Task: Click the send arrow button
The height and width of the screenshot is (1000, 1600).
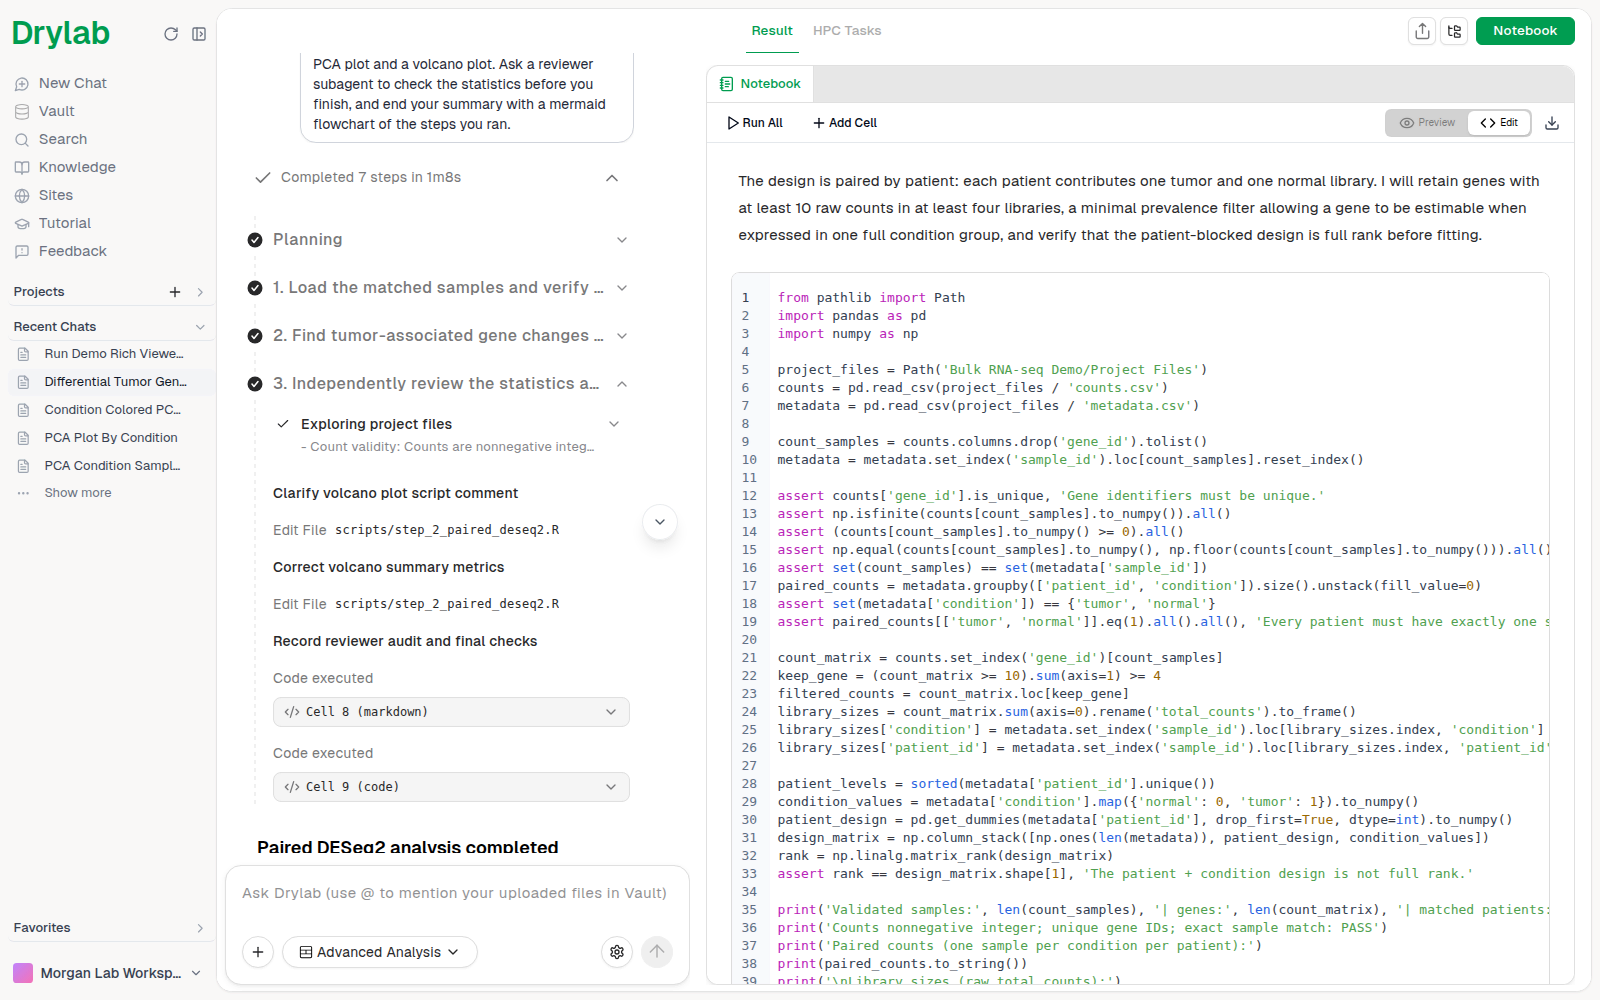Action: point(657,952)
